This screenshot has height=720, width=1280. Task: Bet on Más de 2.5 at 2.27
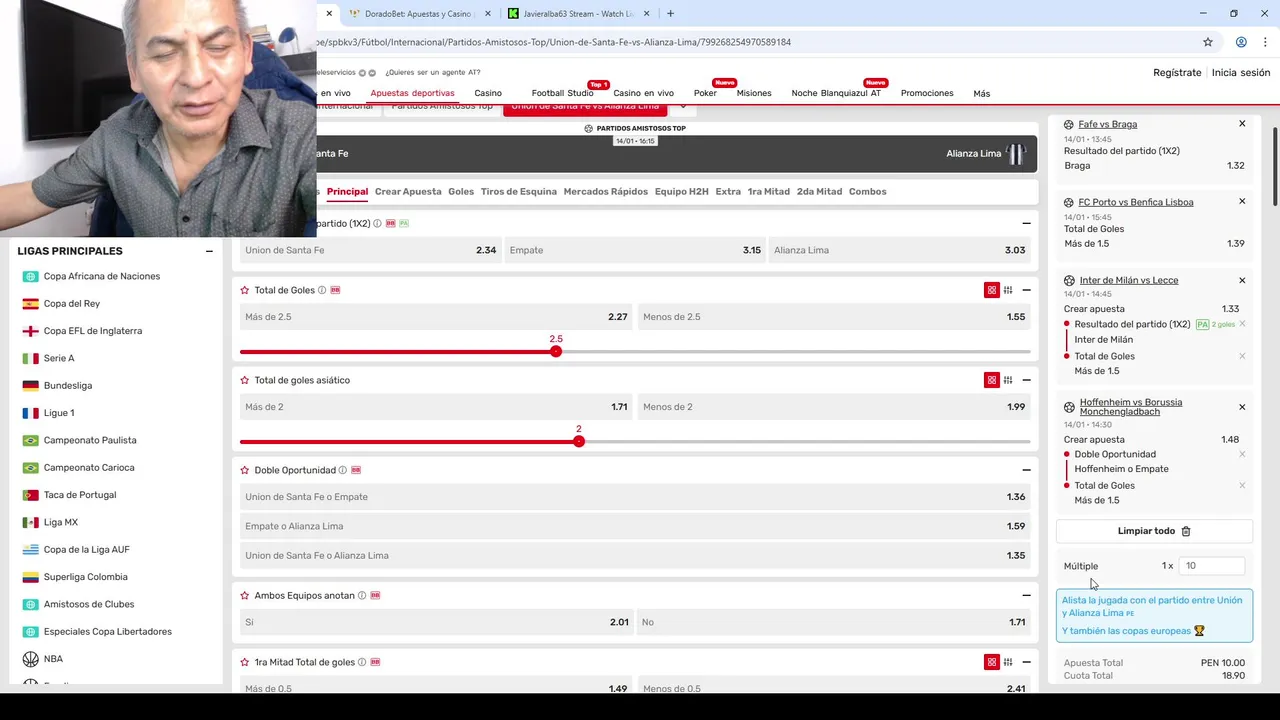[x=436, y=317]
